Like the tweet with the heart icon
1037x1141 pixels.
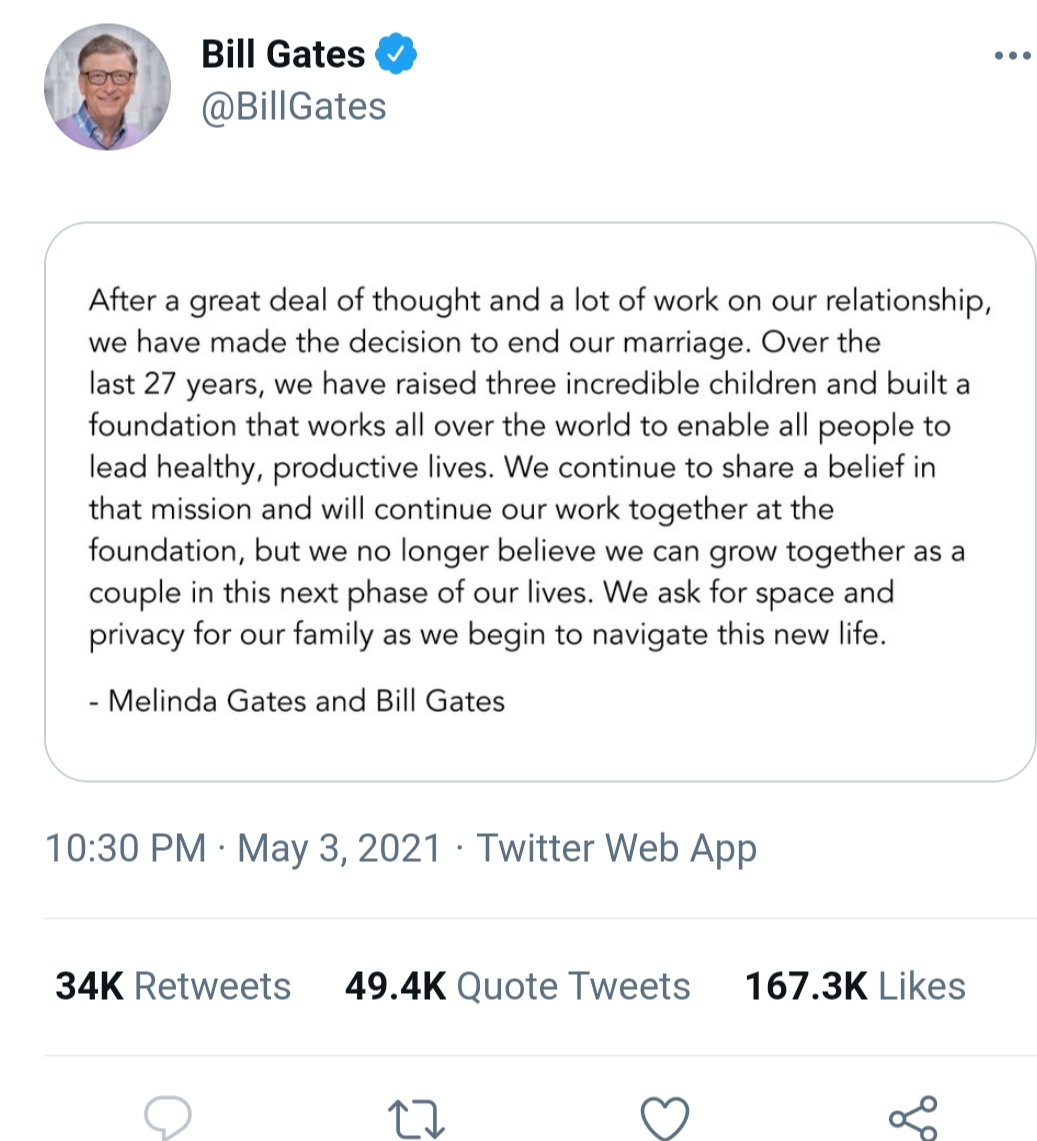664,1113
